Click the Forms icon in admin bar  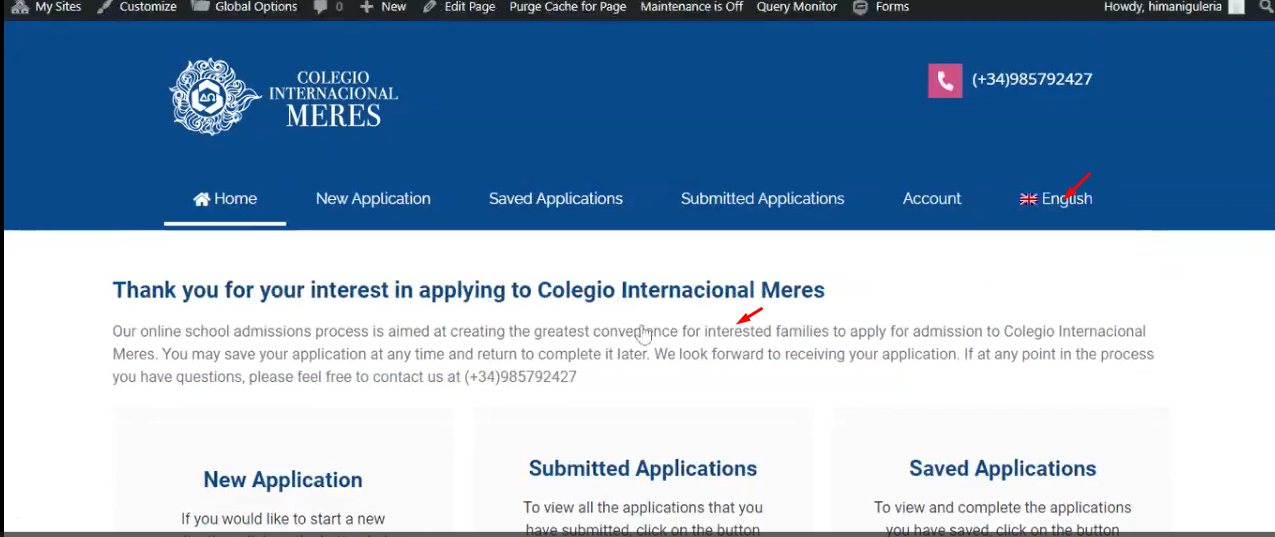tap(860, 7)
